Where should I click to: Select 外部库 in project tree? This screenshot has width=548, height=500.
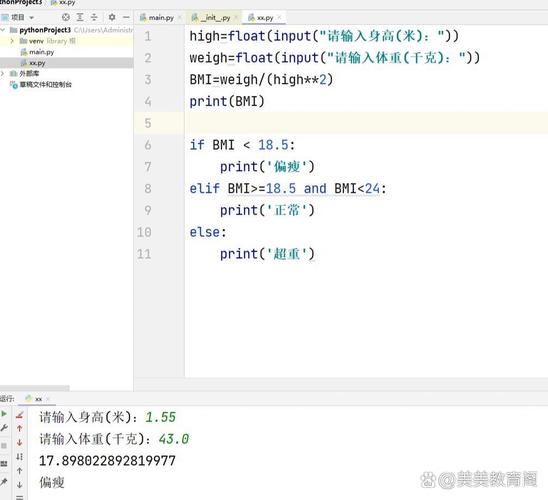coord(24,73)
